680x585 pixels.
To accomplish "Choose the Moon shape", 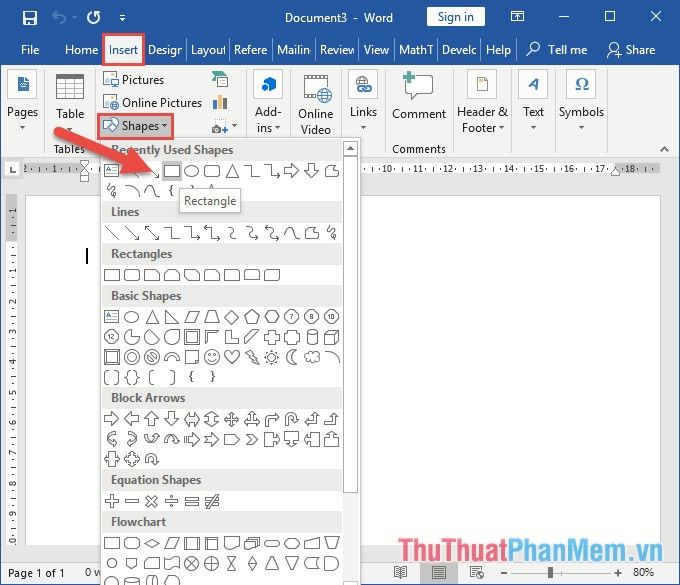I will pyautogui.click(x=292, y=357).
